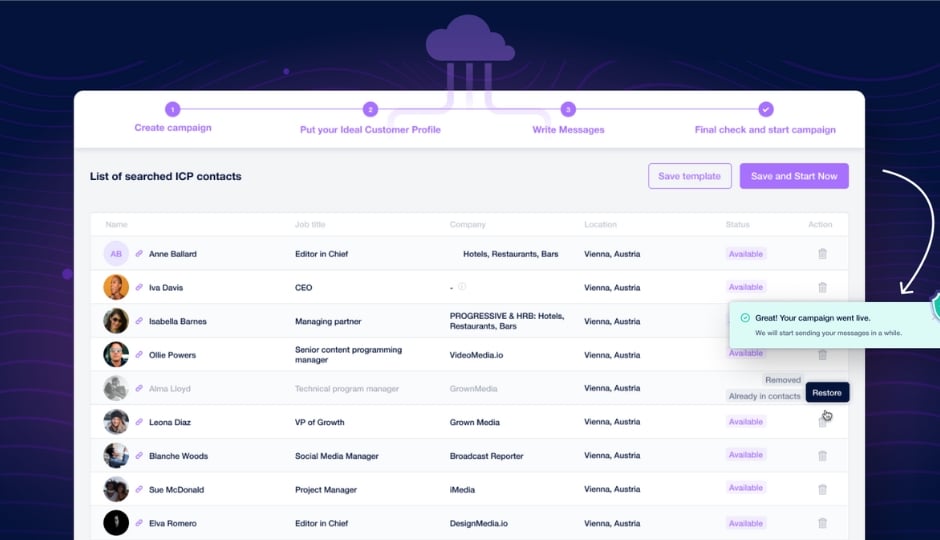
Task: Click Leona Diaz's Available status badge
Action: pos(746,421)
